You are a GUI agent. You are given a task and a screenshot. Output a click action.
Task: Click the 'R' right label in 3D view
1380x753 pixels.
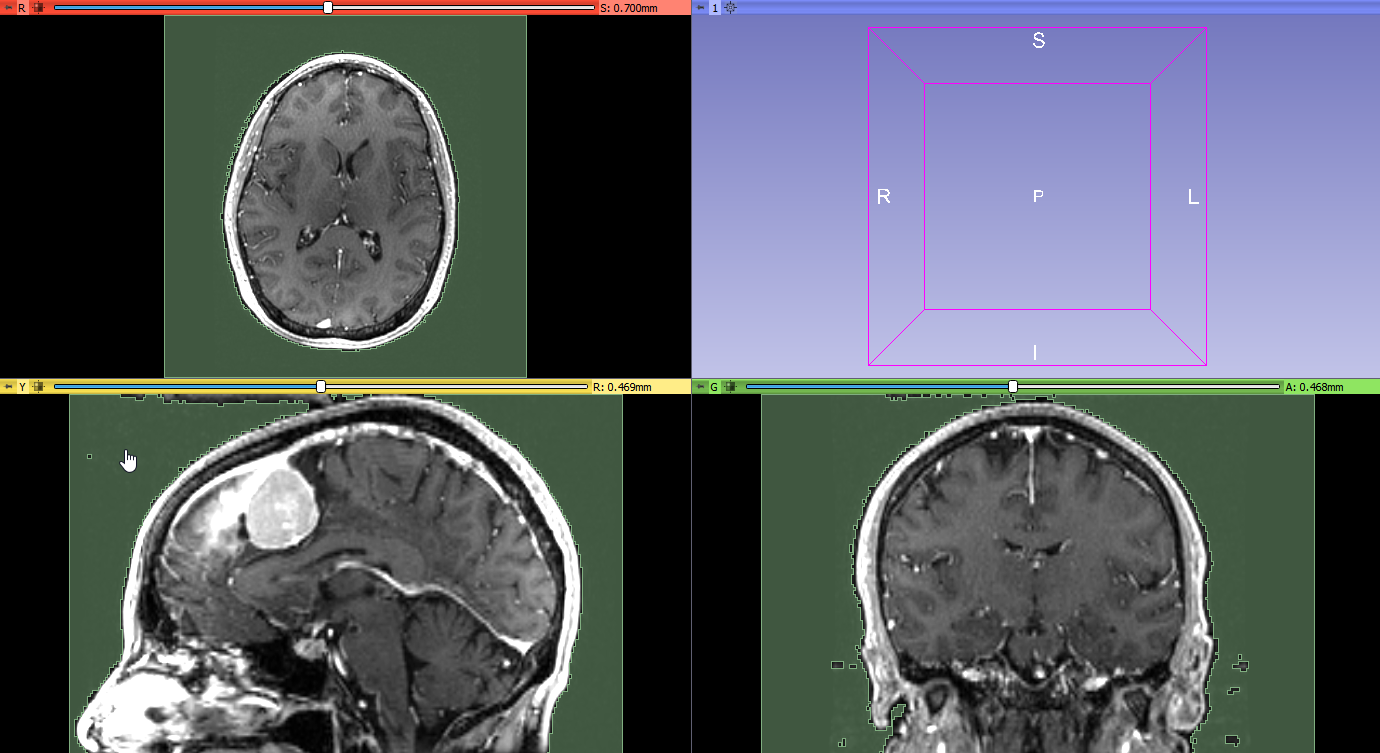883,197
